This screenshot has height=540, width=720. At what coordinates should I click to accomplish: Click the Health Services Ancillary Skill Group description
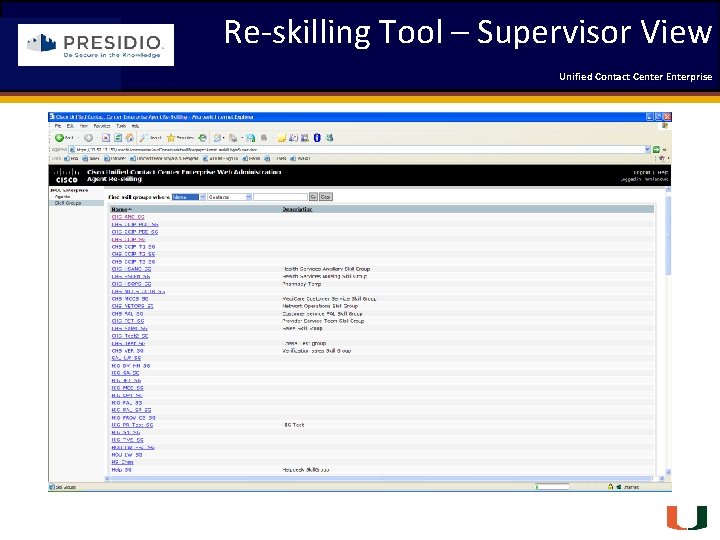click(x=326, y=269)
